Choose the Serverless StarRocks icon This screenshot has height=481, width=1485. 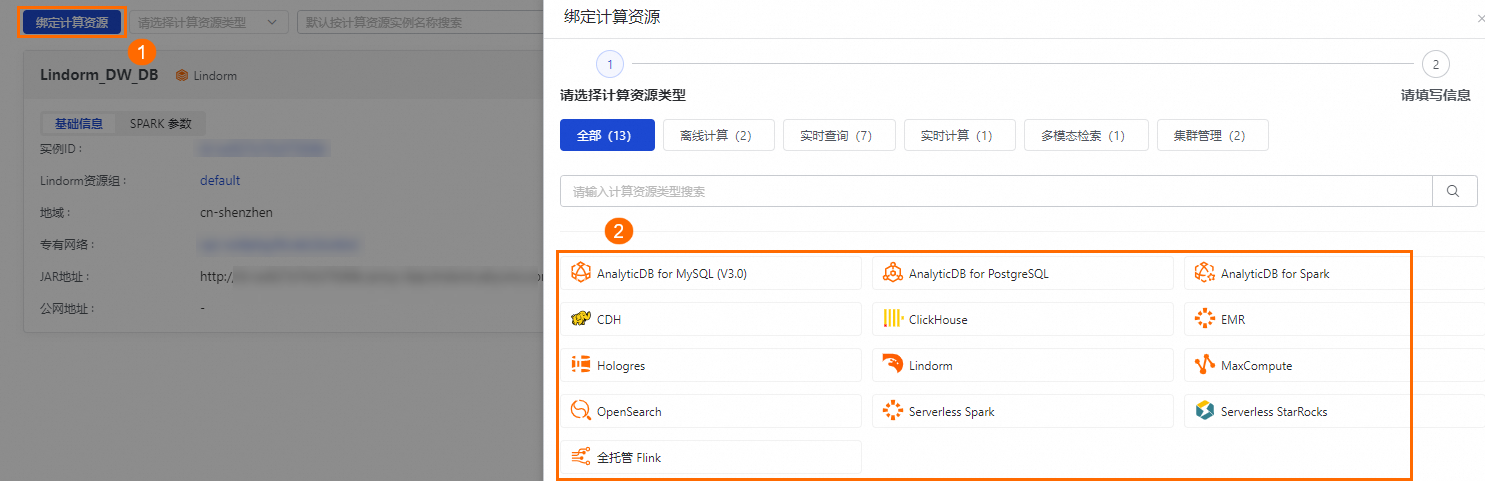click(1205, 411)
